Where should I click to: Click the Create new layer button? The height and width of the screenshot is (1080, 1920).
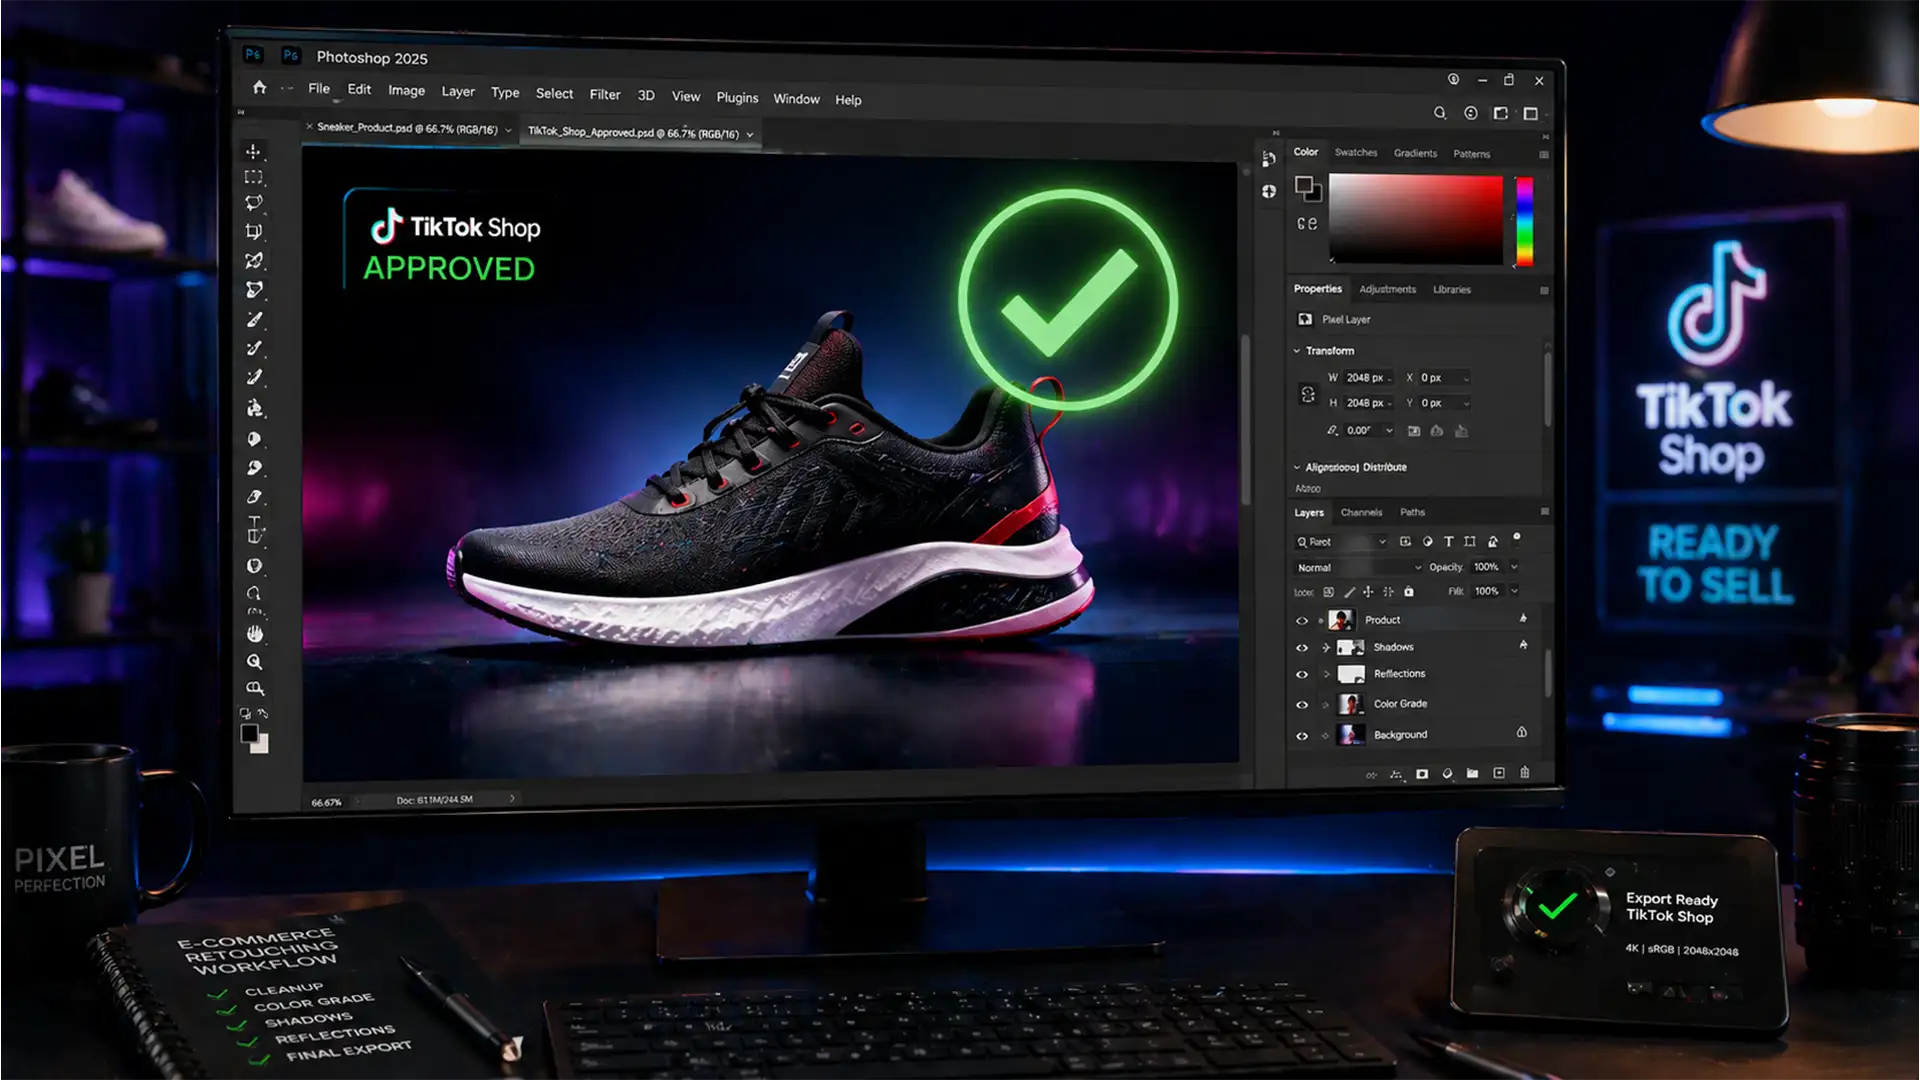pos(1499,773)
